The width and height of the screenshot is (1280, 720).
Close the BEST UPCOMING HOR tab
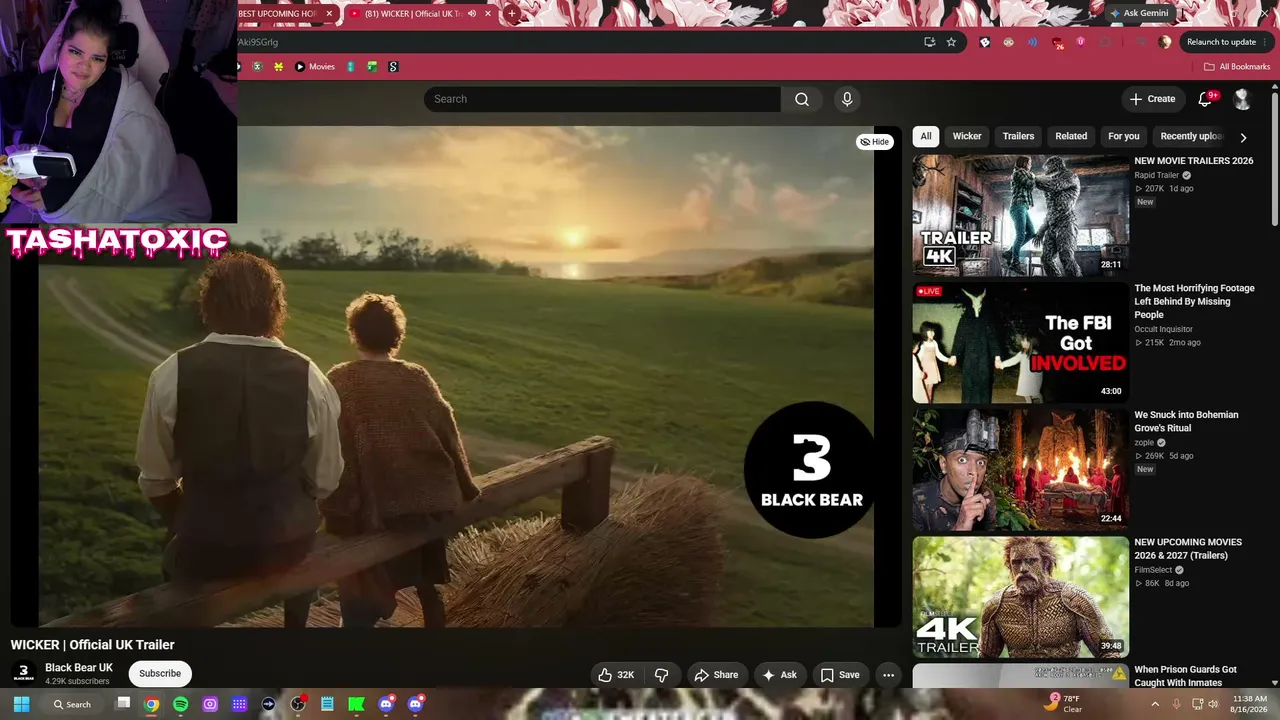(x=328, y=14)
